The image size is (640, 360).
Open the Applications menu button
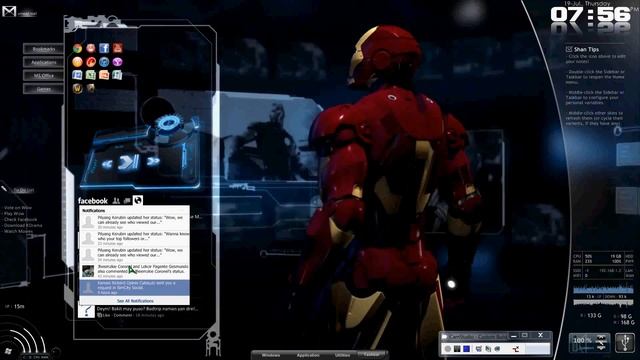click(44, 62)
